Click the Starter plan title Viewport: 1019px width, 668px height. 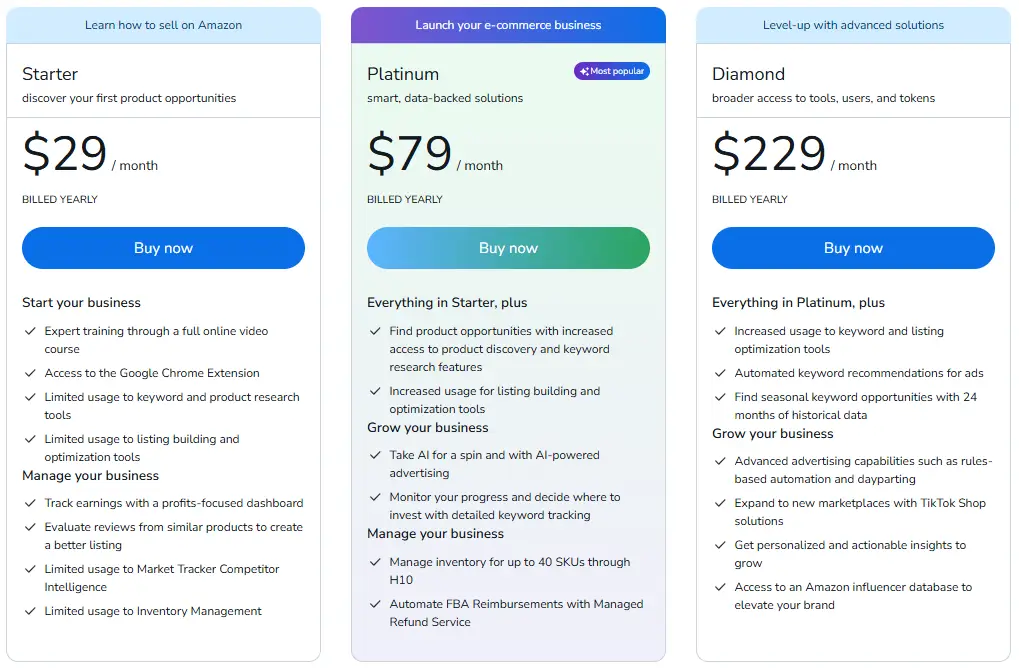coord(50,74)
